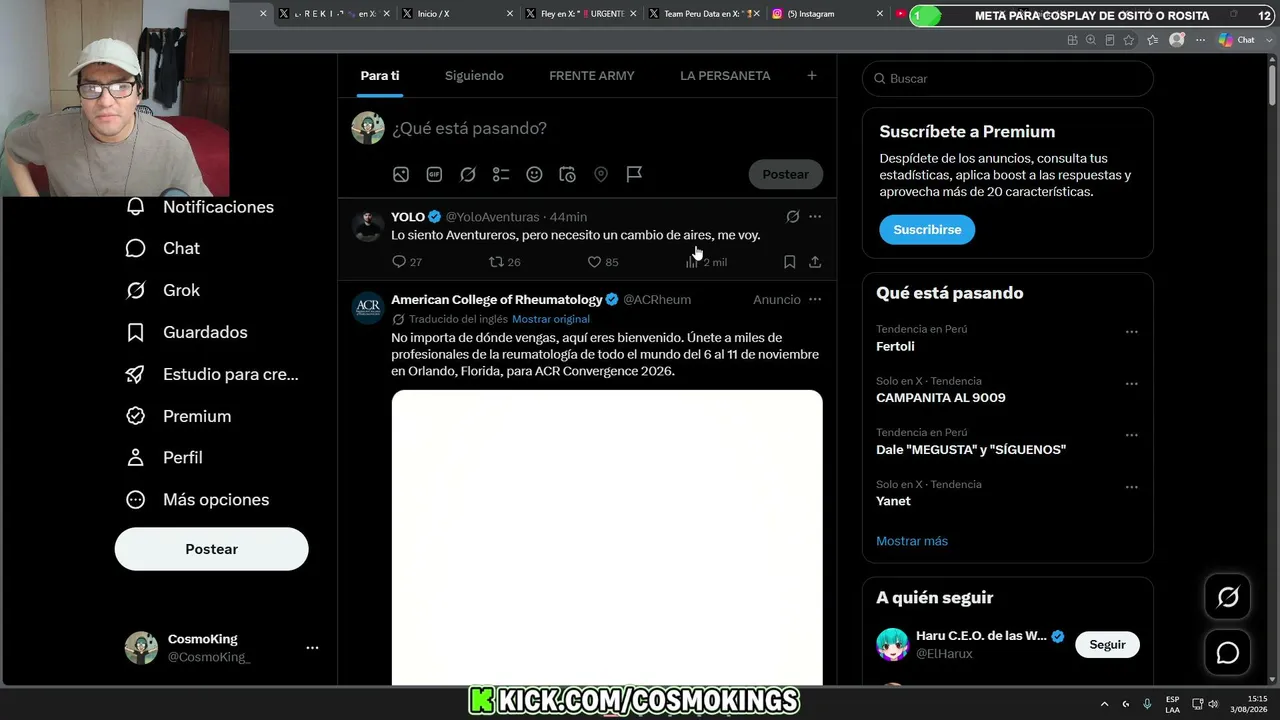
Task: Open @YoloAventuras handle link
Action: click(492, 217)
